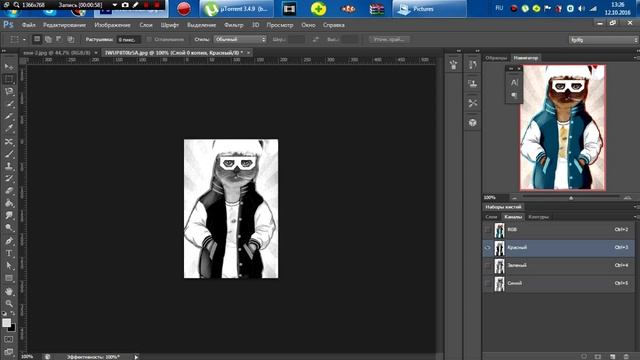Viewport: 640px width, 360px height.
Task: Select the Rectangle shape tool
Action: 9,278
